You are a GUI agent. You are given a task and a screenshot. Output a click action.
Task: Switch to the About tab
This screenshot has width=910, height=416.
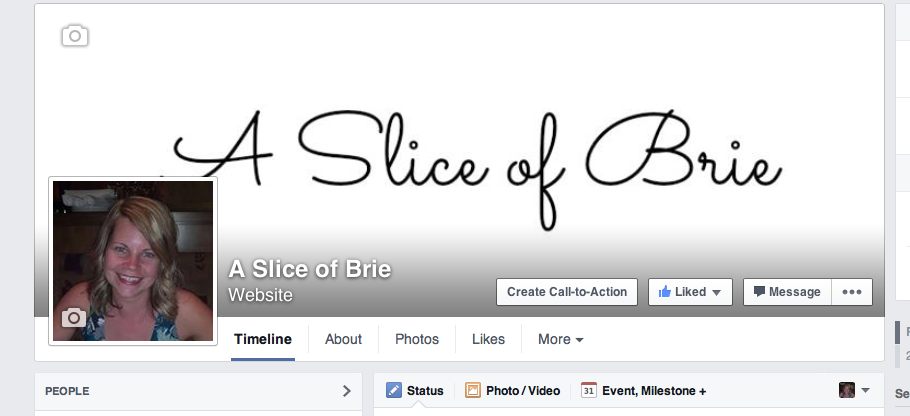(343, 339)
